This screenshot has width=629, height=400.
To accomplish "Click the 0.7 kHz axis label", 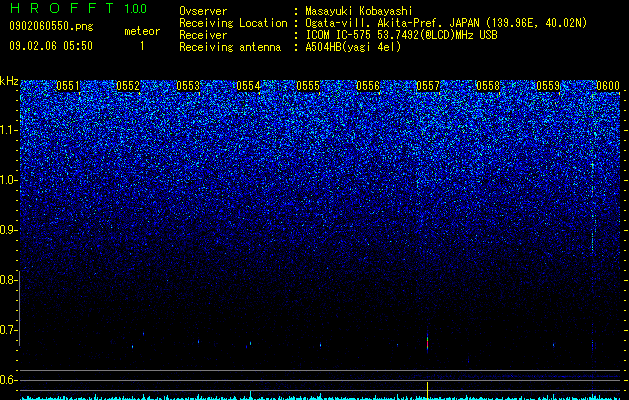I will click(8, 330).
